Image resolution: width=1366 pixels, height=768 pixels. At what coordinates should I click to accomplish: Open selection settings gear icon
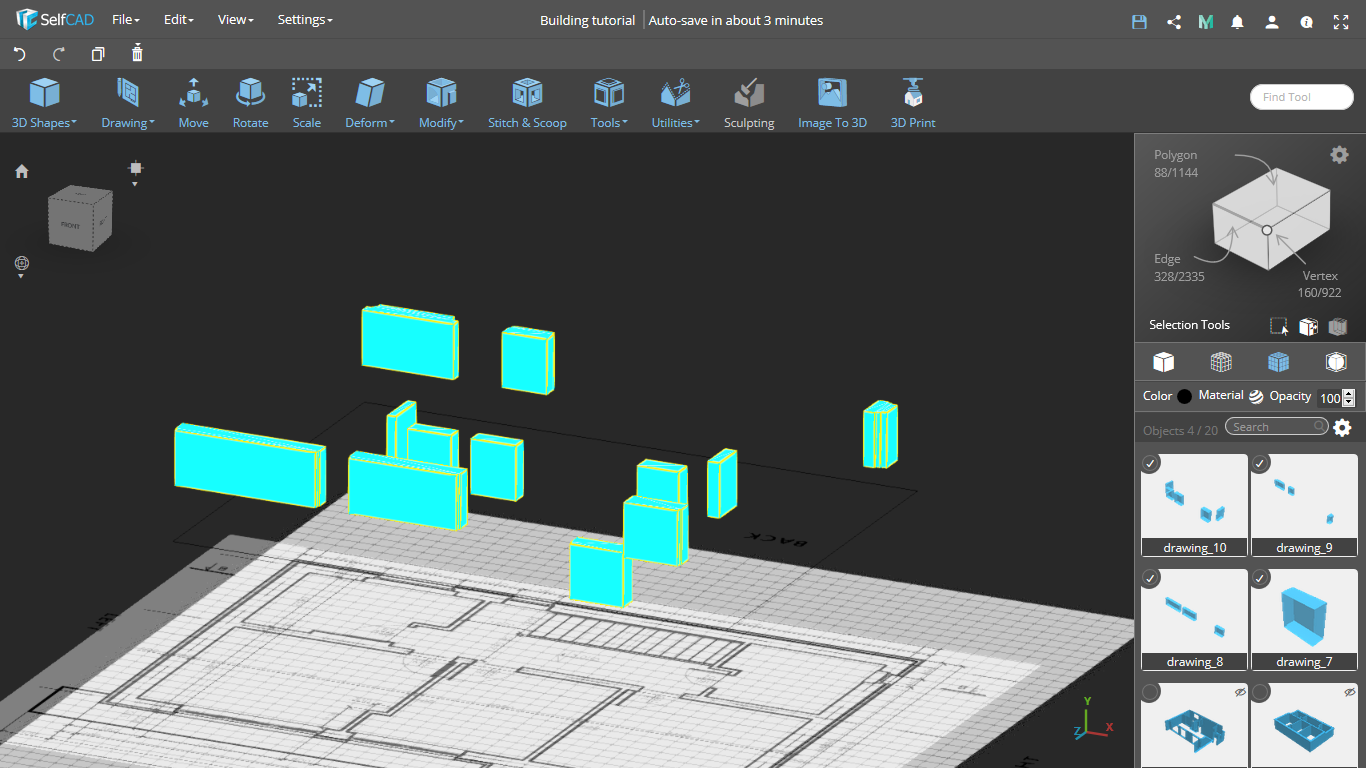[1339, 154]
